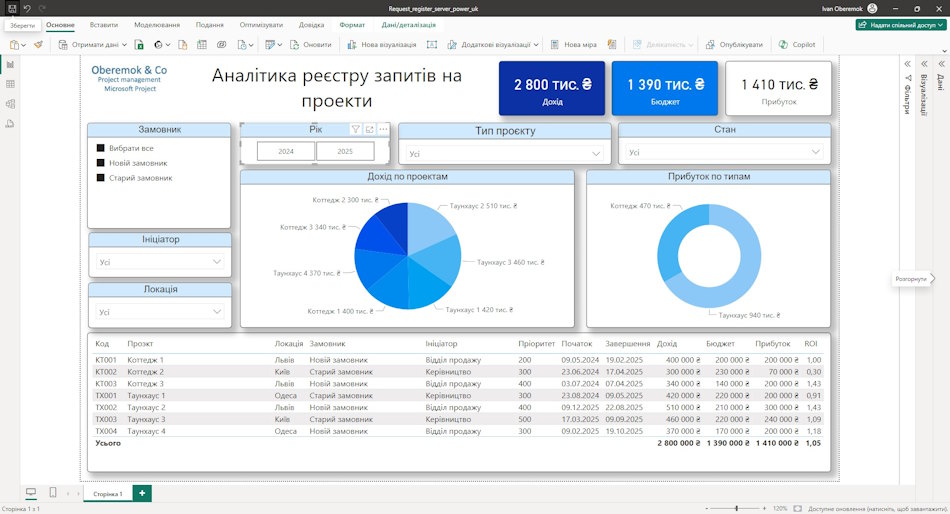
Task: Click the Copilot button in the ribbon
Action: click(797, 44)
